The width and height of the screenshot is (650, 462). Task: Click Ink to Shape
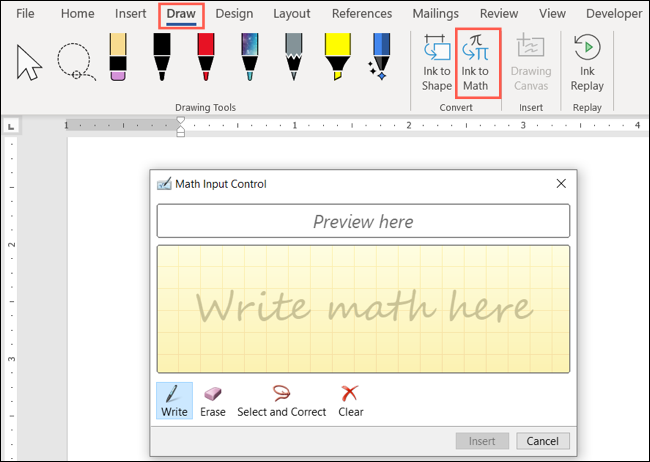(437, 63)
